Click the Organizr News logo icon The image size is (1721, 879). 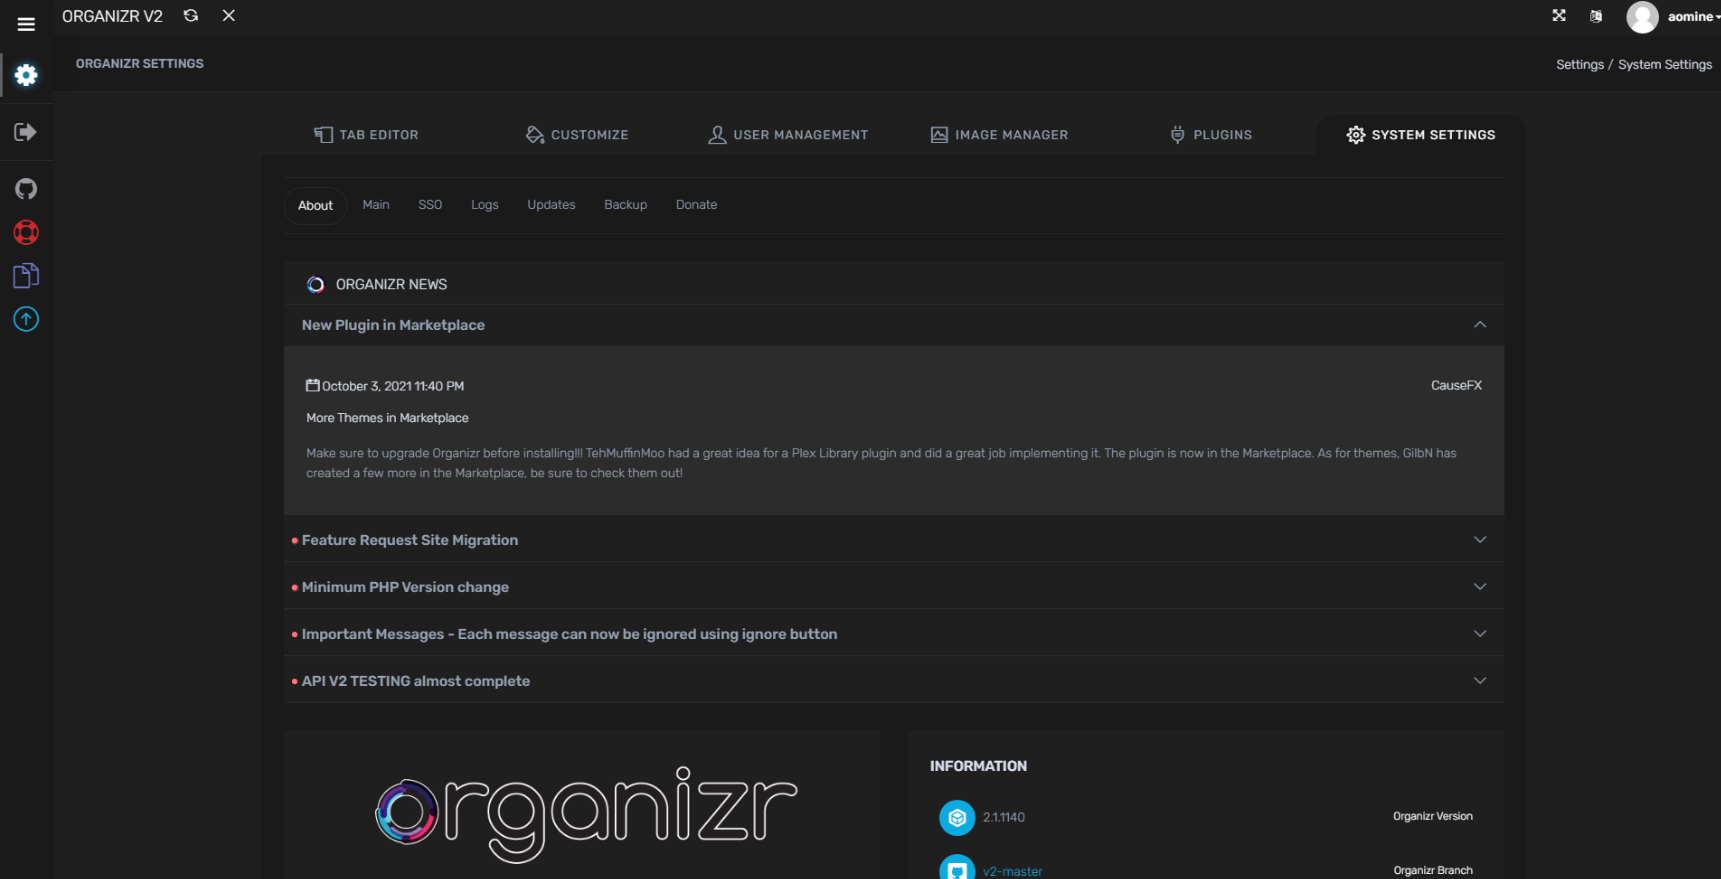tap(315, 285)
